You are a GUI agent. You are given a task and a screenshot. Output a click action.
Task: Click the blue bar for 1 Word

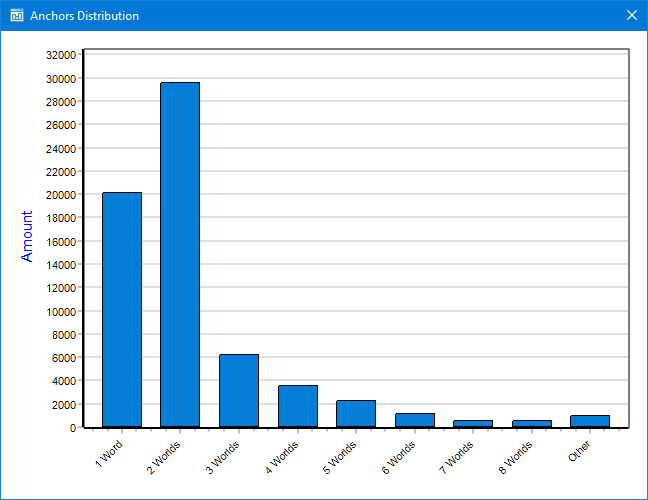click(x=122, y=310)
